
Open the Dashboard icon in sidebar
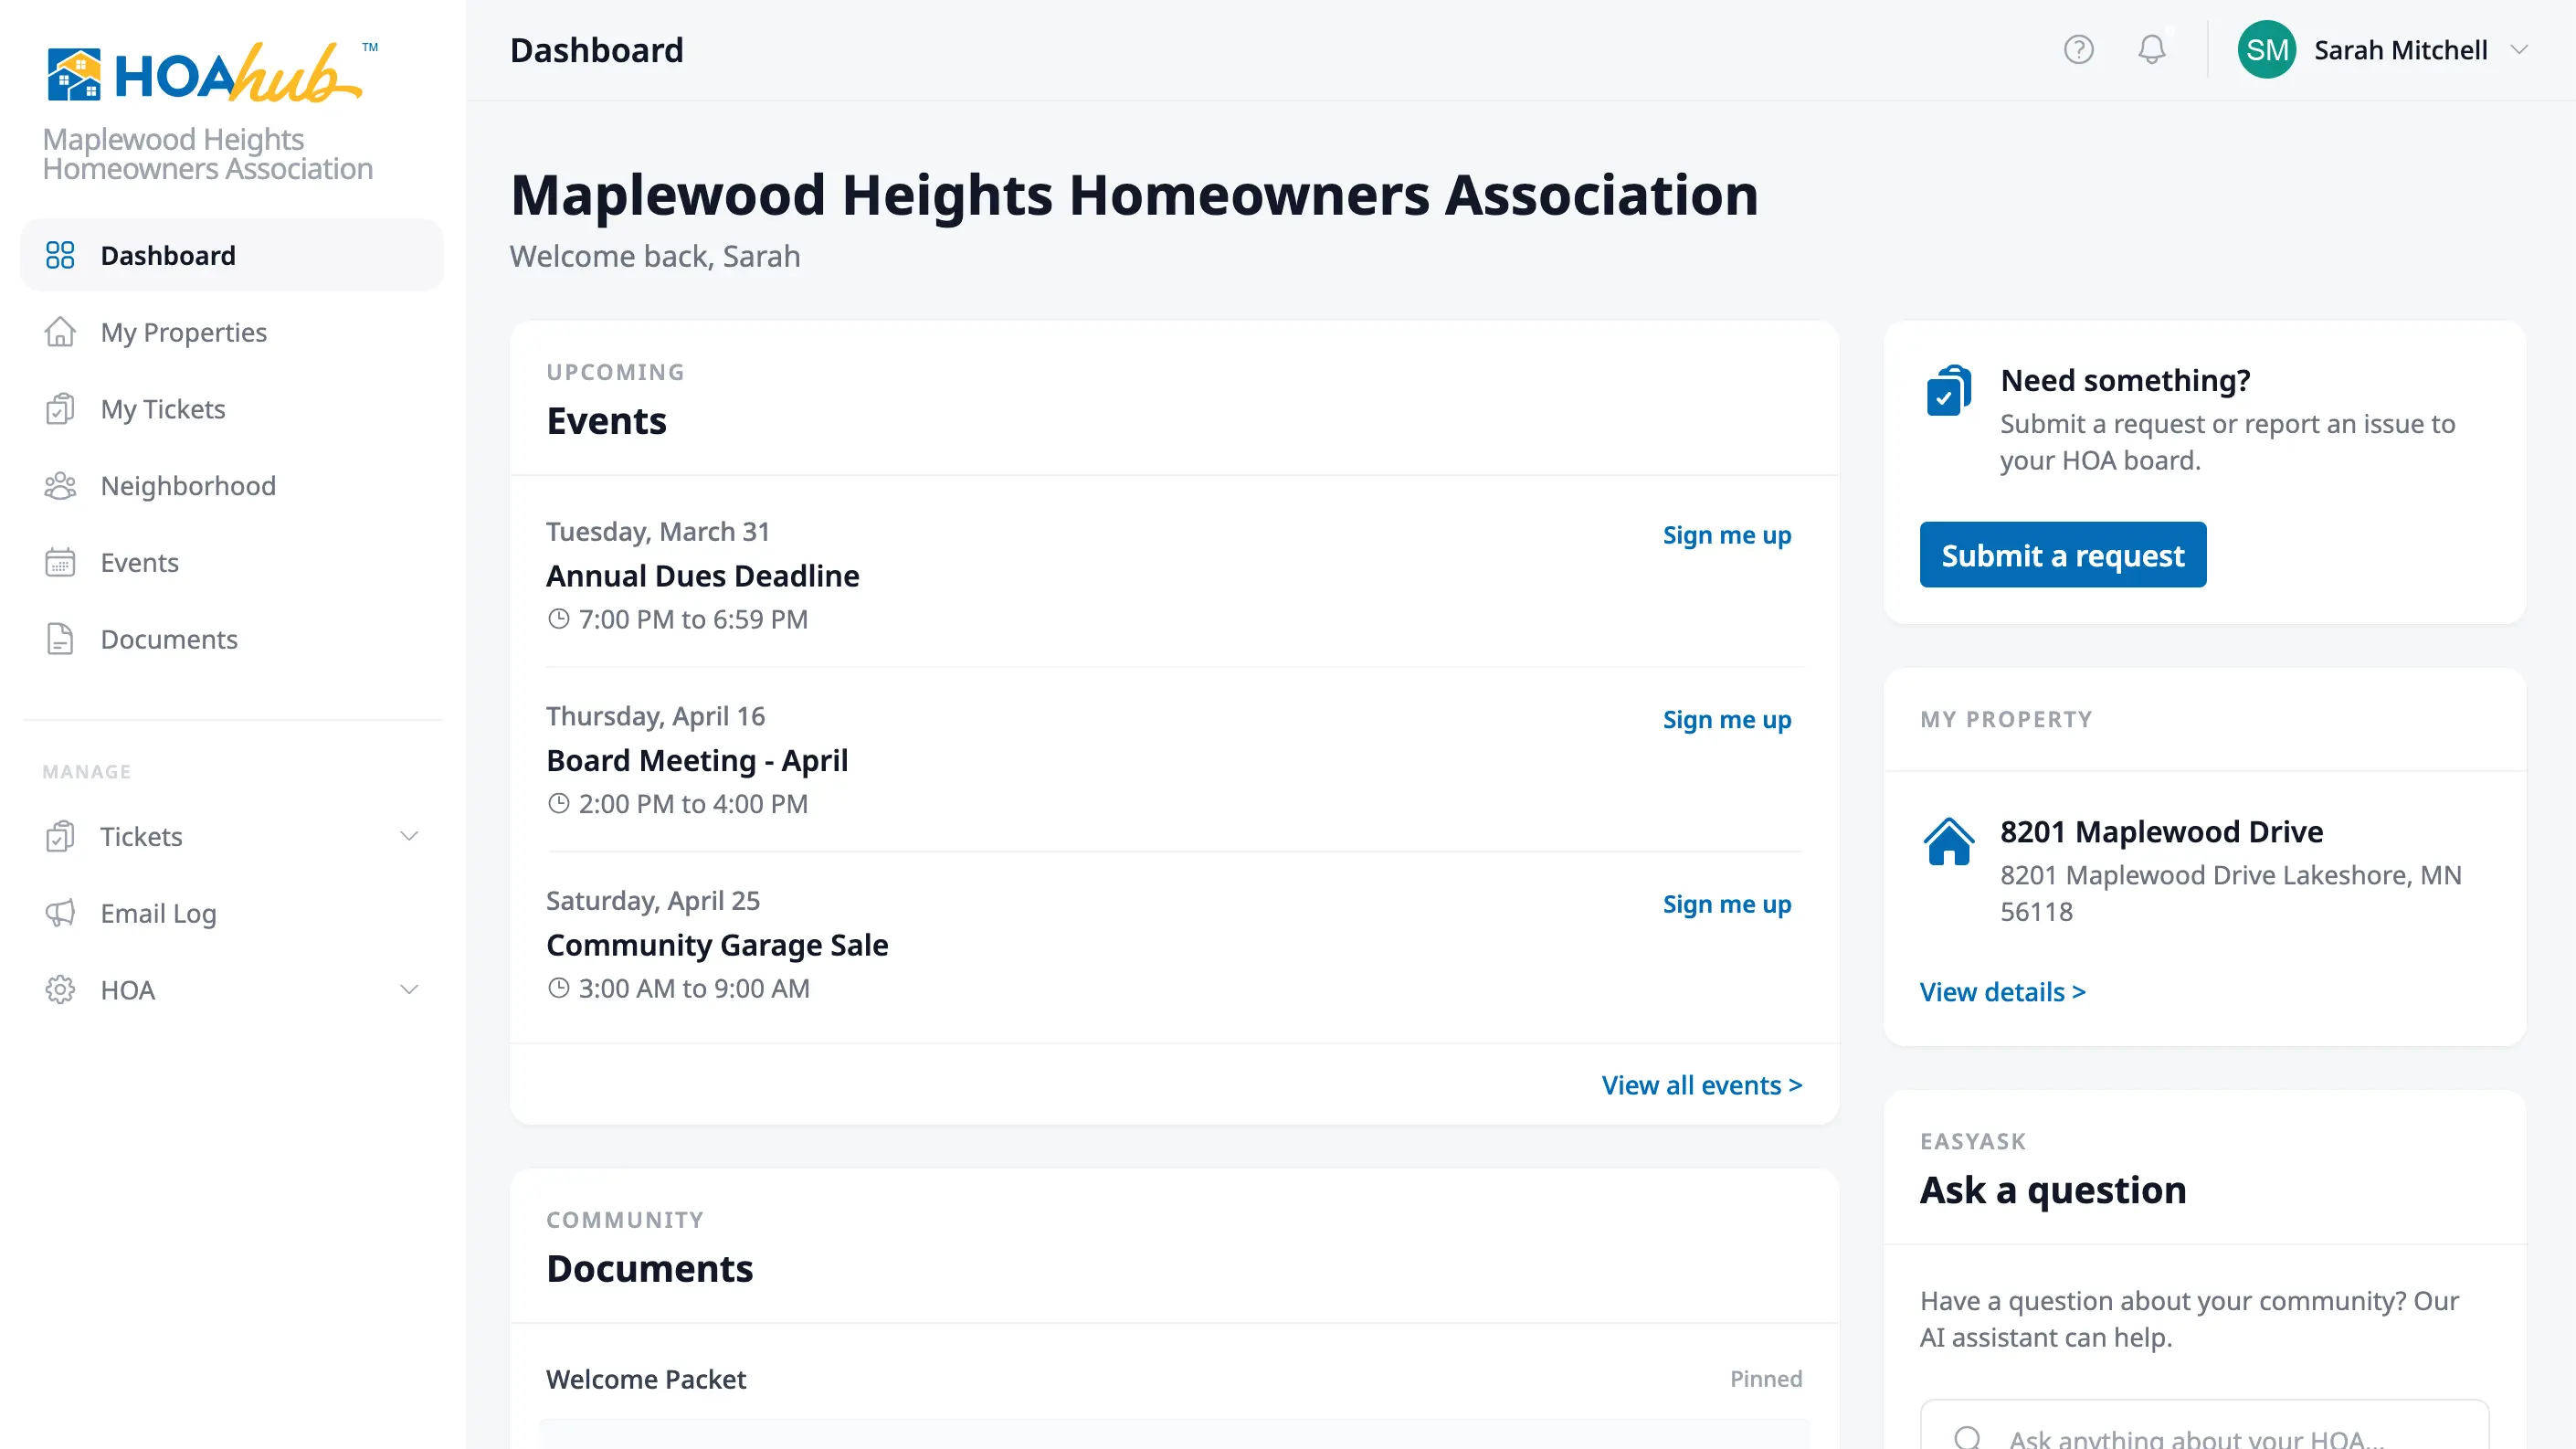click(60, 255)
